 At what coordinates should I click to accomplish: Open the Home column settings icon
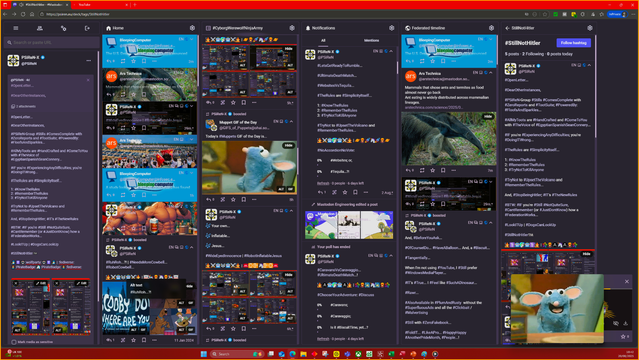click(192, 28)
